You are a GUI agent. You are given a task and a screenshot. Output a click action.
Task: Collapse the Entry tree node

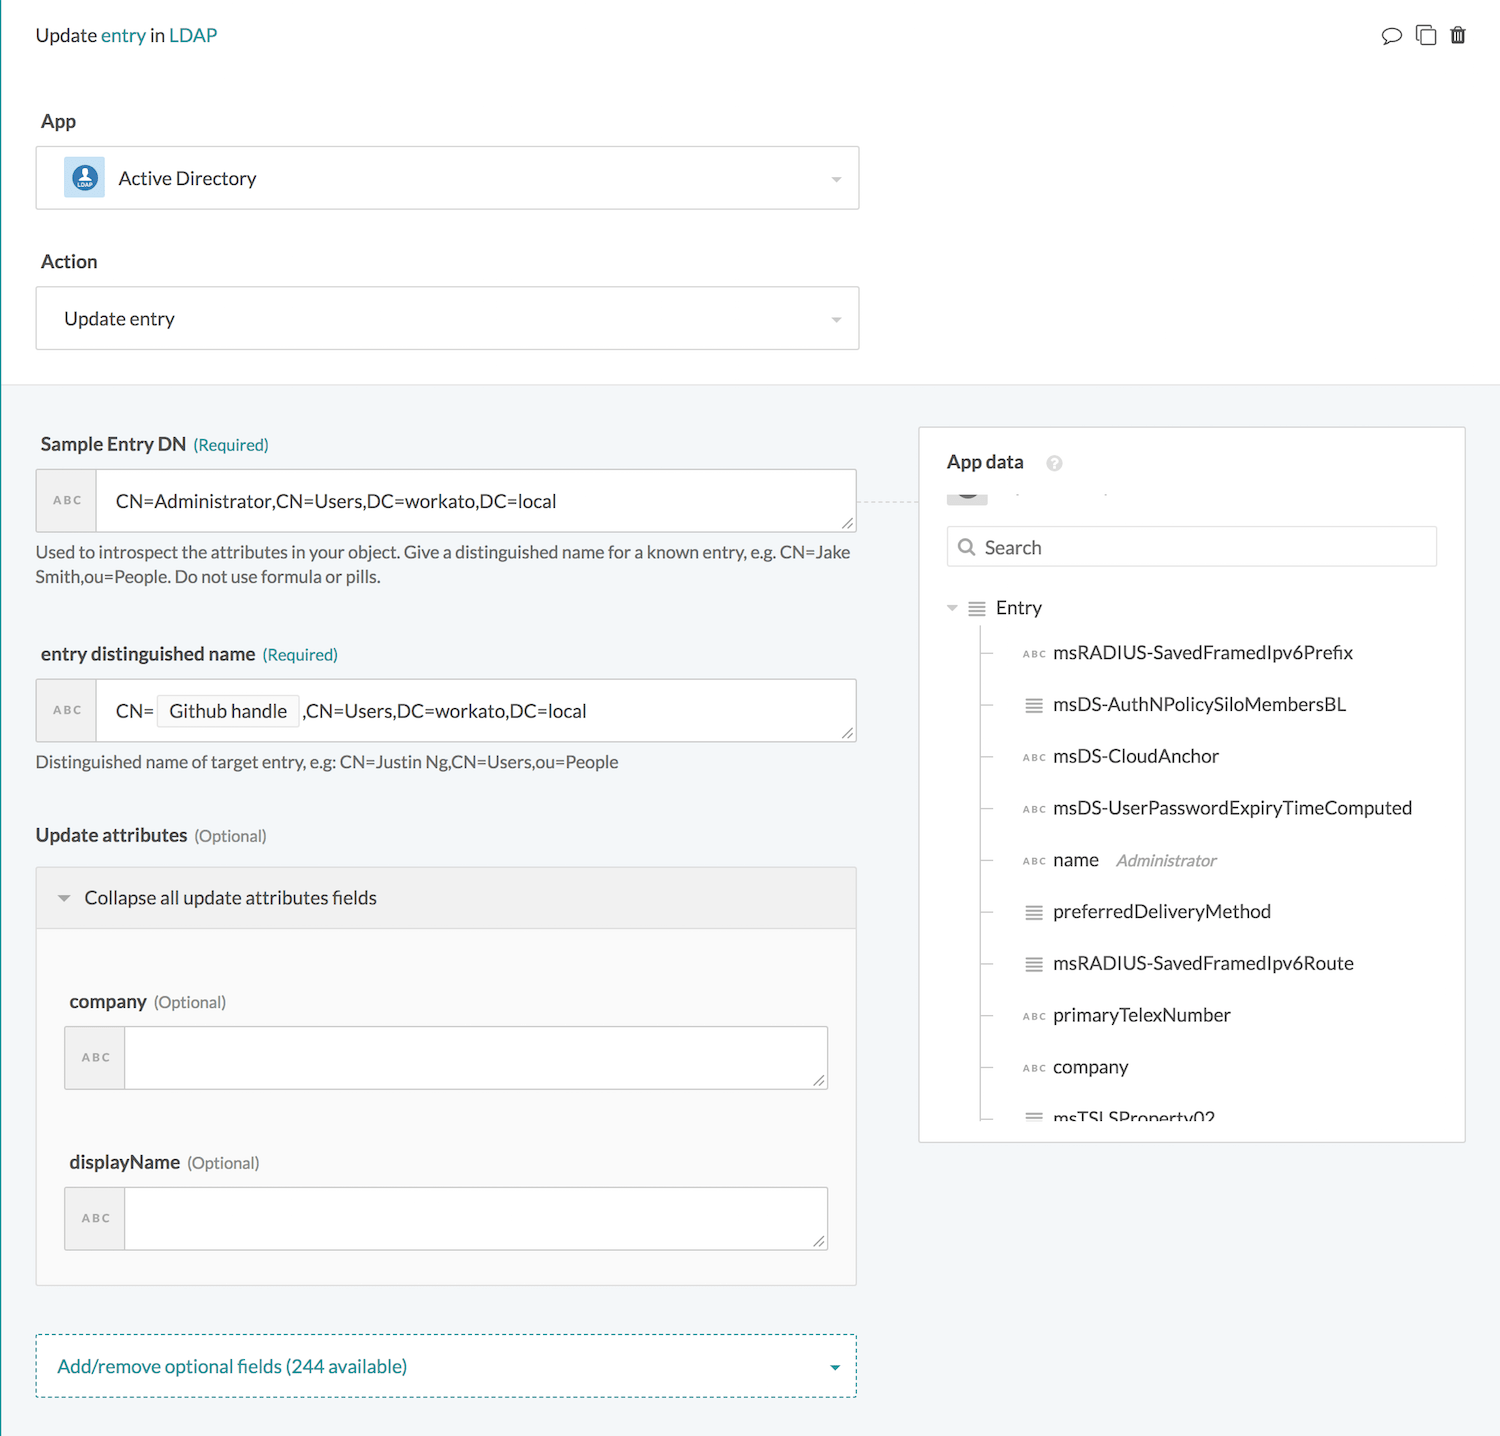(952, 608)
